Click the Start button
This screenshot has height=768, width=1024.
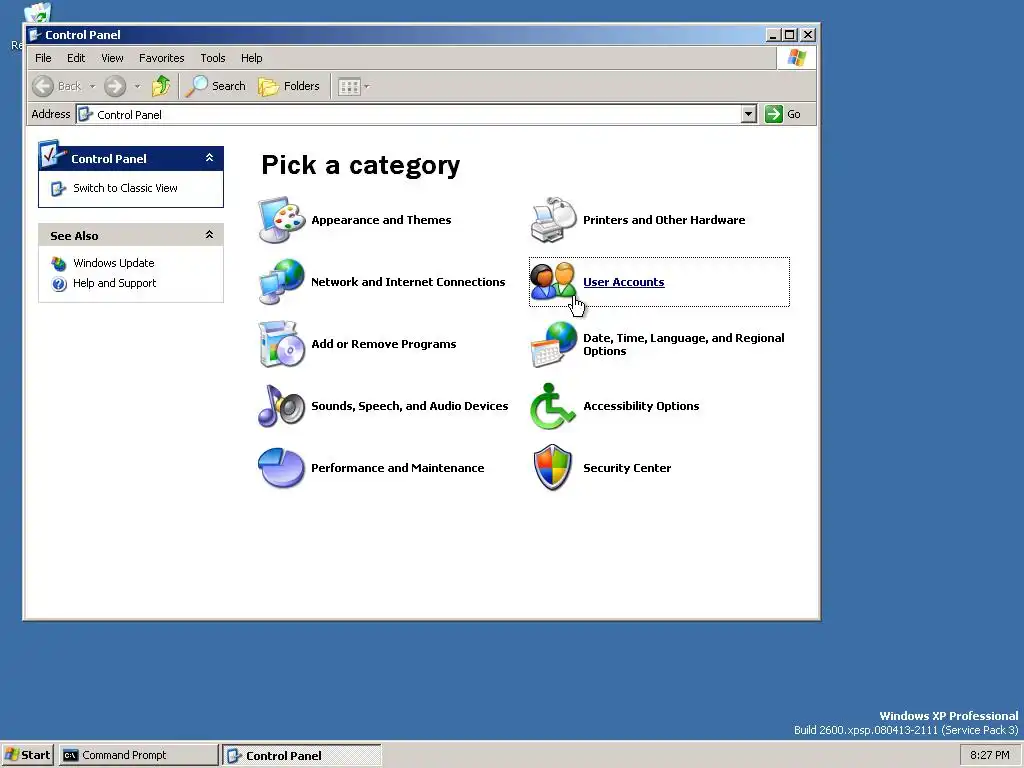[x=27, y=755]
